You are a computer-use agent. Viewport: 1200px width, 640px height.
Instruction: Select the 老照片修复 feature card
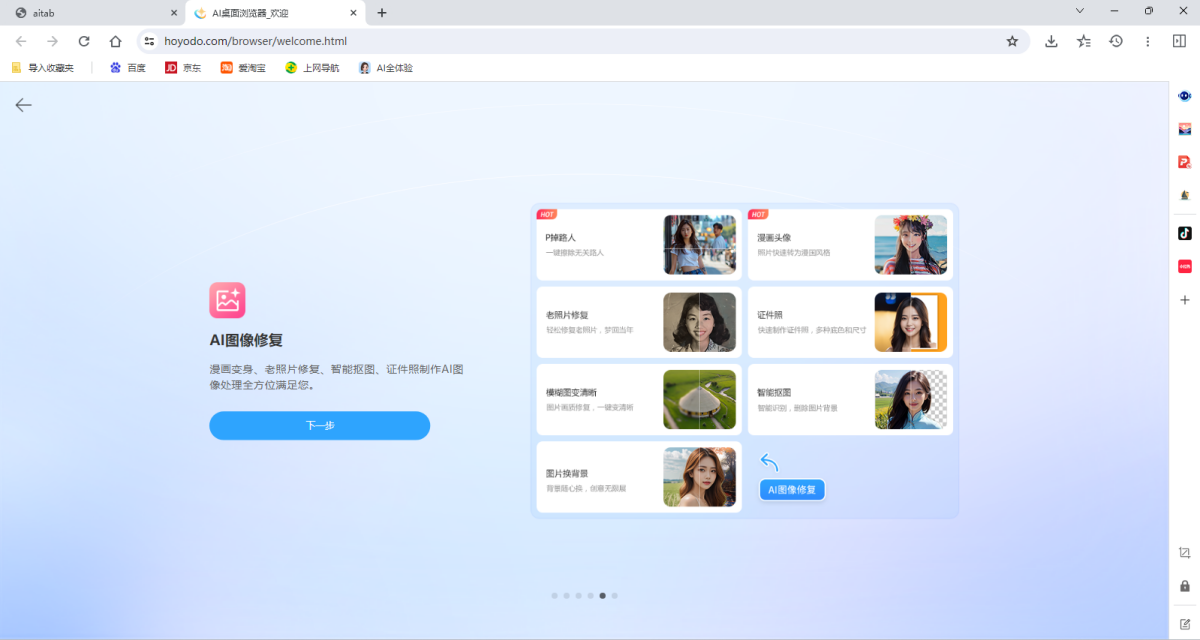pos(639,322)
